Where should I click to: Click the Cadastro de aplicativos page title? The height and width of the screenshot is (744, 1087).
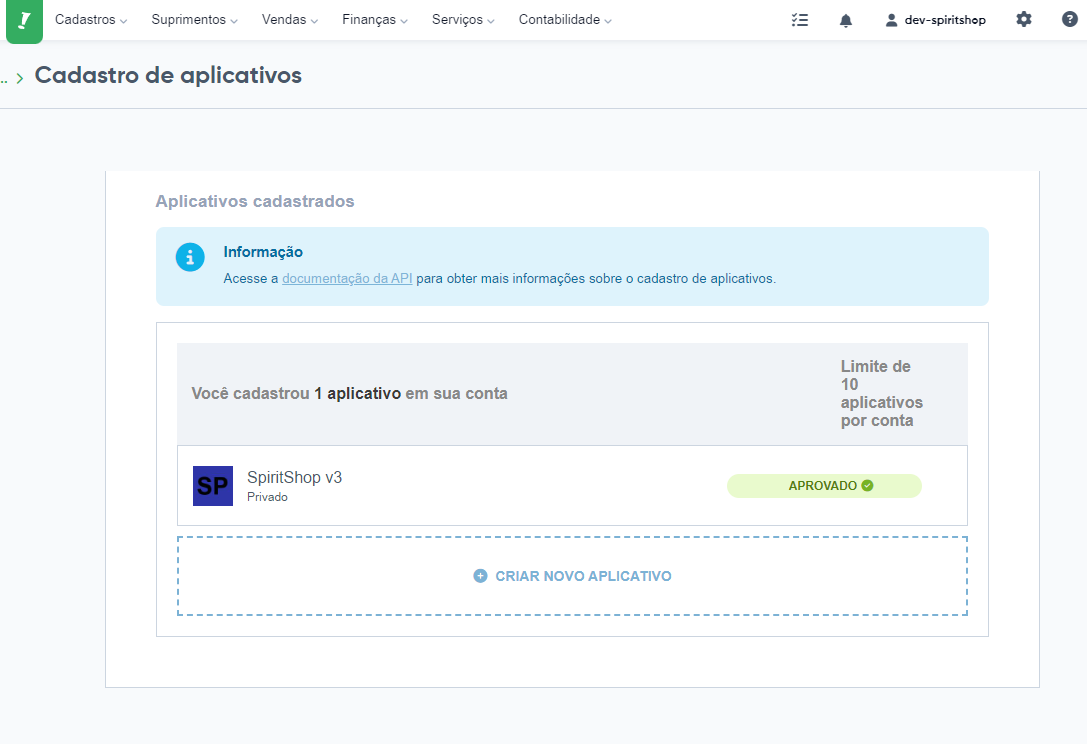pos(168,75)
